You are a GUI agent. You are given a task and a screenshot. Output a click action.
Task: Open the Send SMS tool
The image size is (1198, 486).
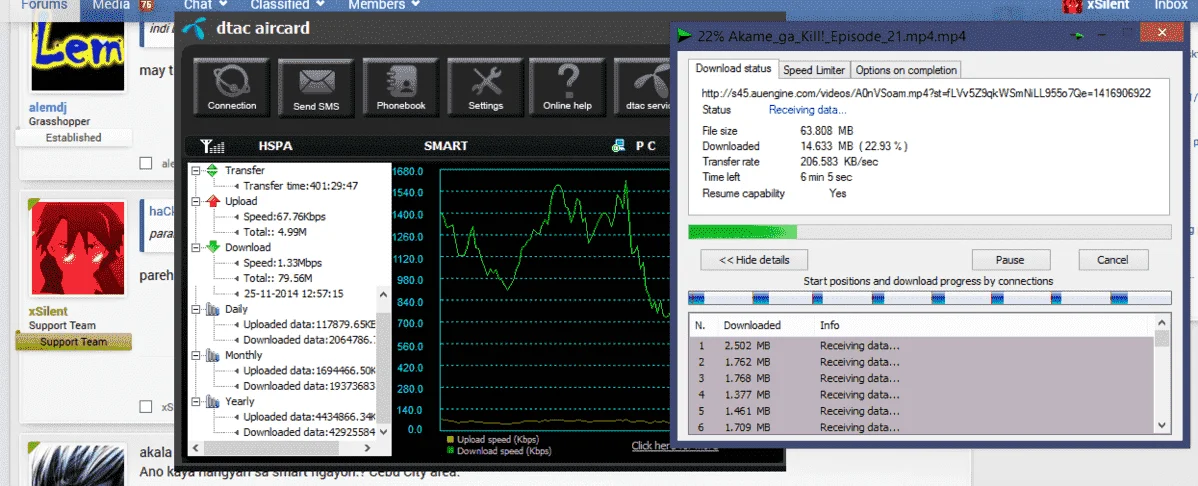tap(316, 89)
